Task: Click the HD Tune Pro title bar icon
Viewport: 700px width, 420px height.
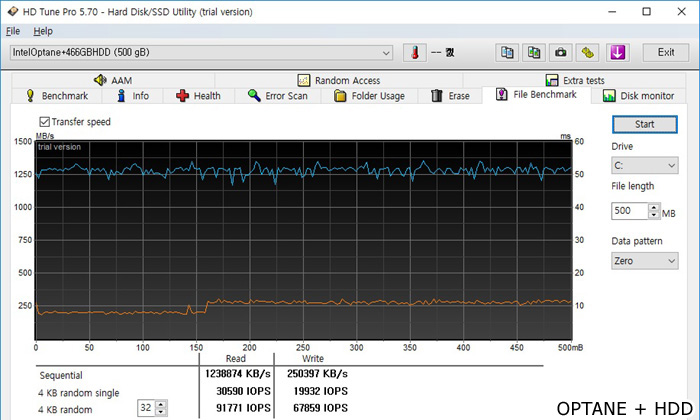Action: pyautogui.click(x=12, y=12)
